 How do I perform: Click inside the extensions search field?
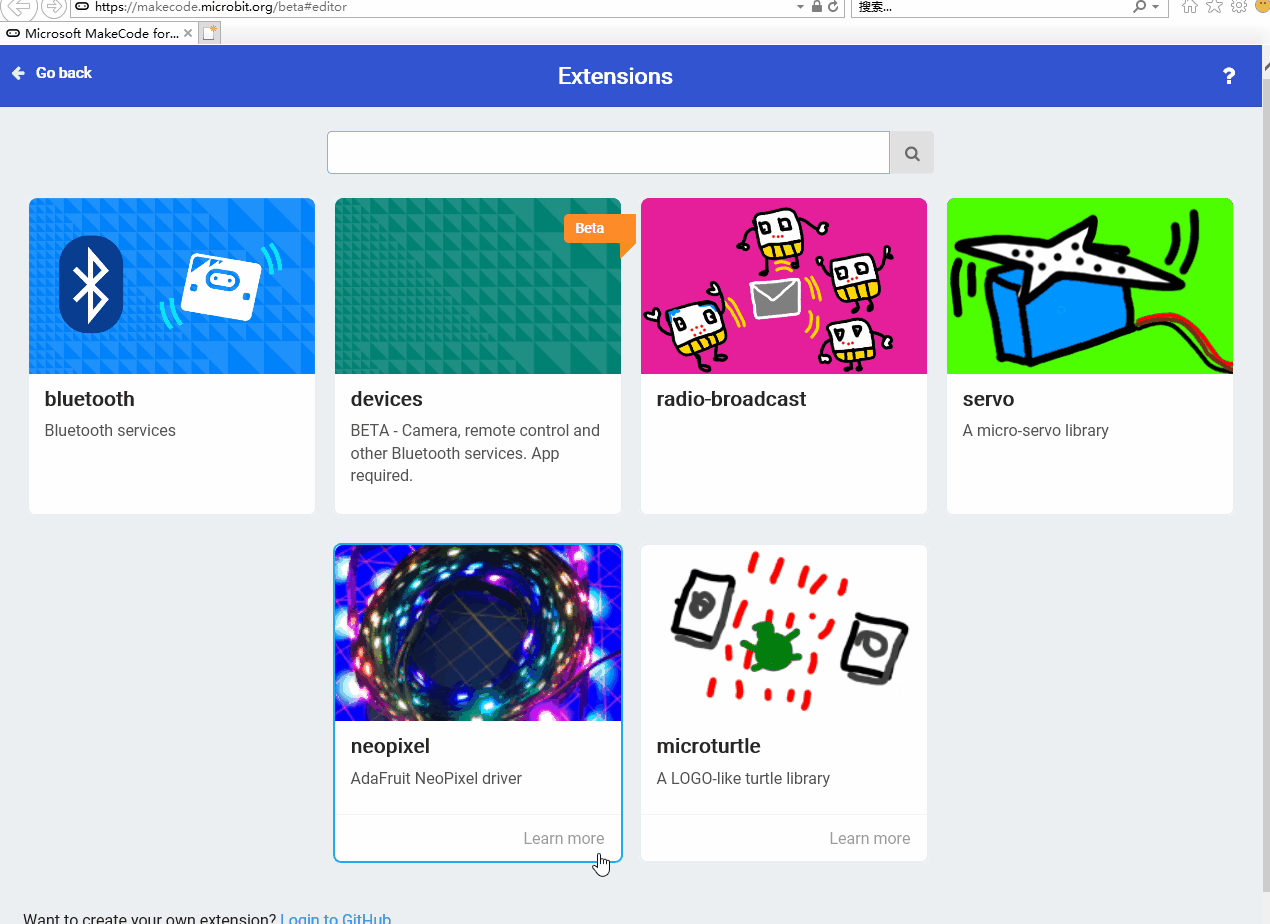pyautogui.click(x=608, y=152)
